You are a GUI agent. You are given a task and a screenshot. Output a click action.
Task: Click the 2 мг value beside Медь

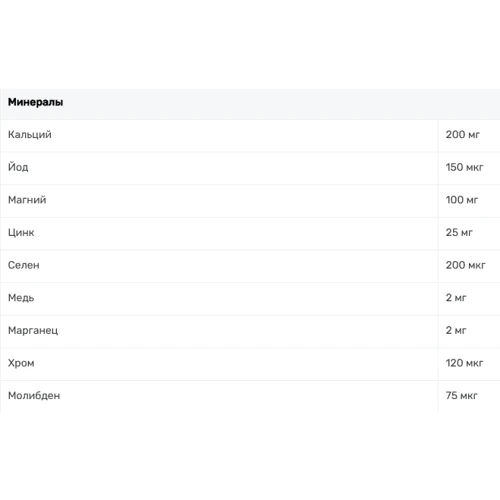click(x=456, y=298)
